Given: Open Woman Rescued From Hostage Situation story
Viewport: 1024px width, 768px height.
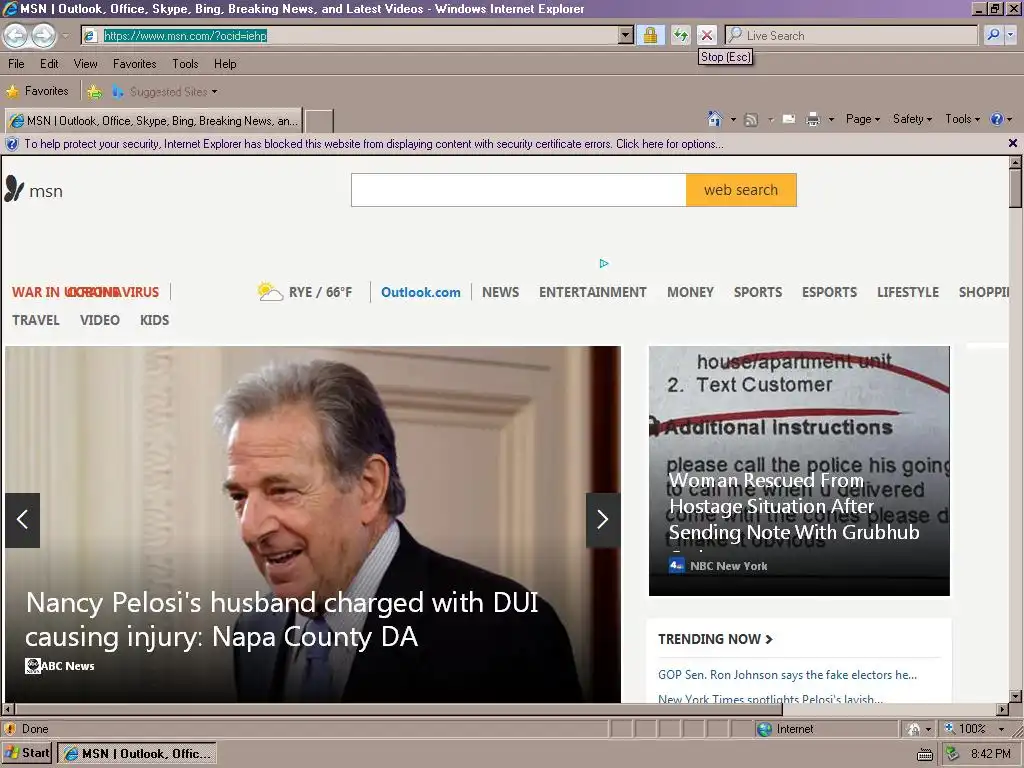Looking at the screenshot, I should point(794,506).
